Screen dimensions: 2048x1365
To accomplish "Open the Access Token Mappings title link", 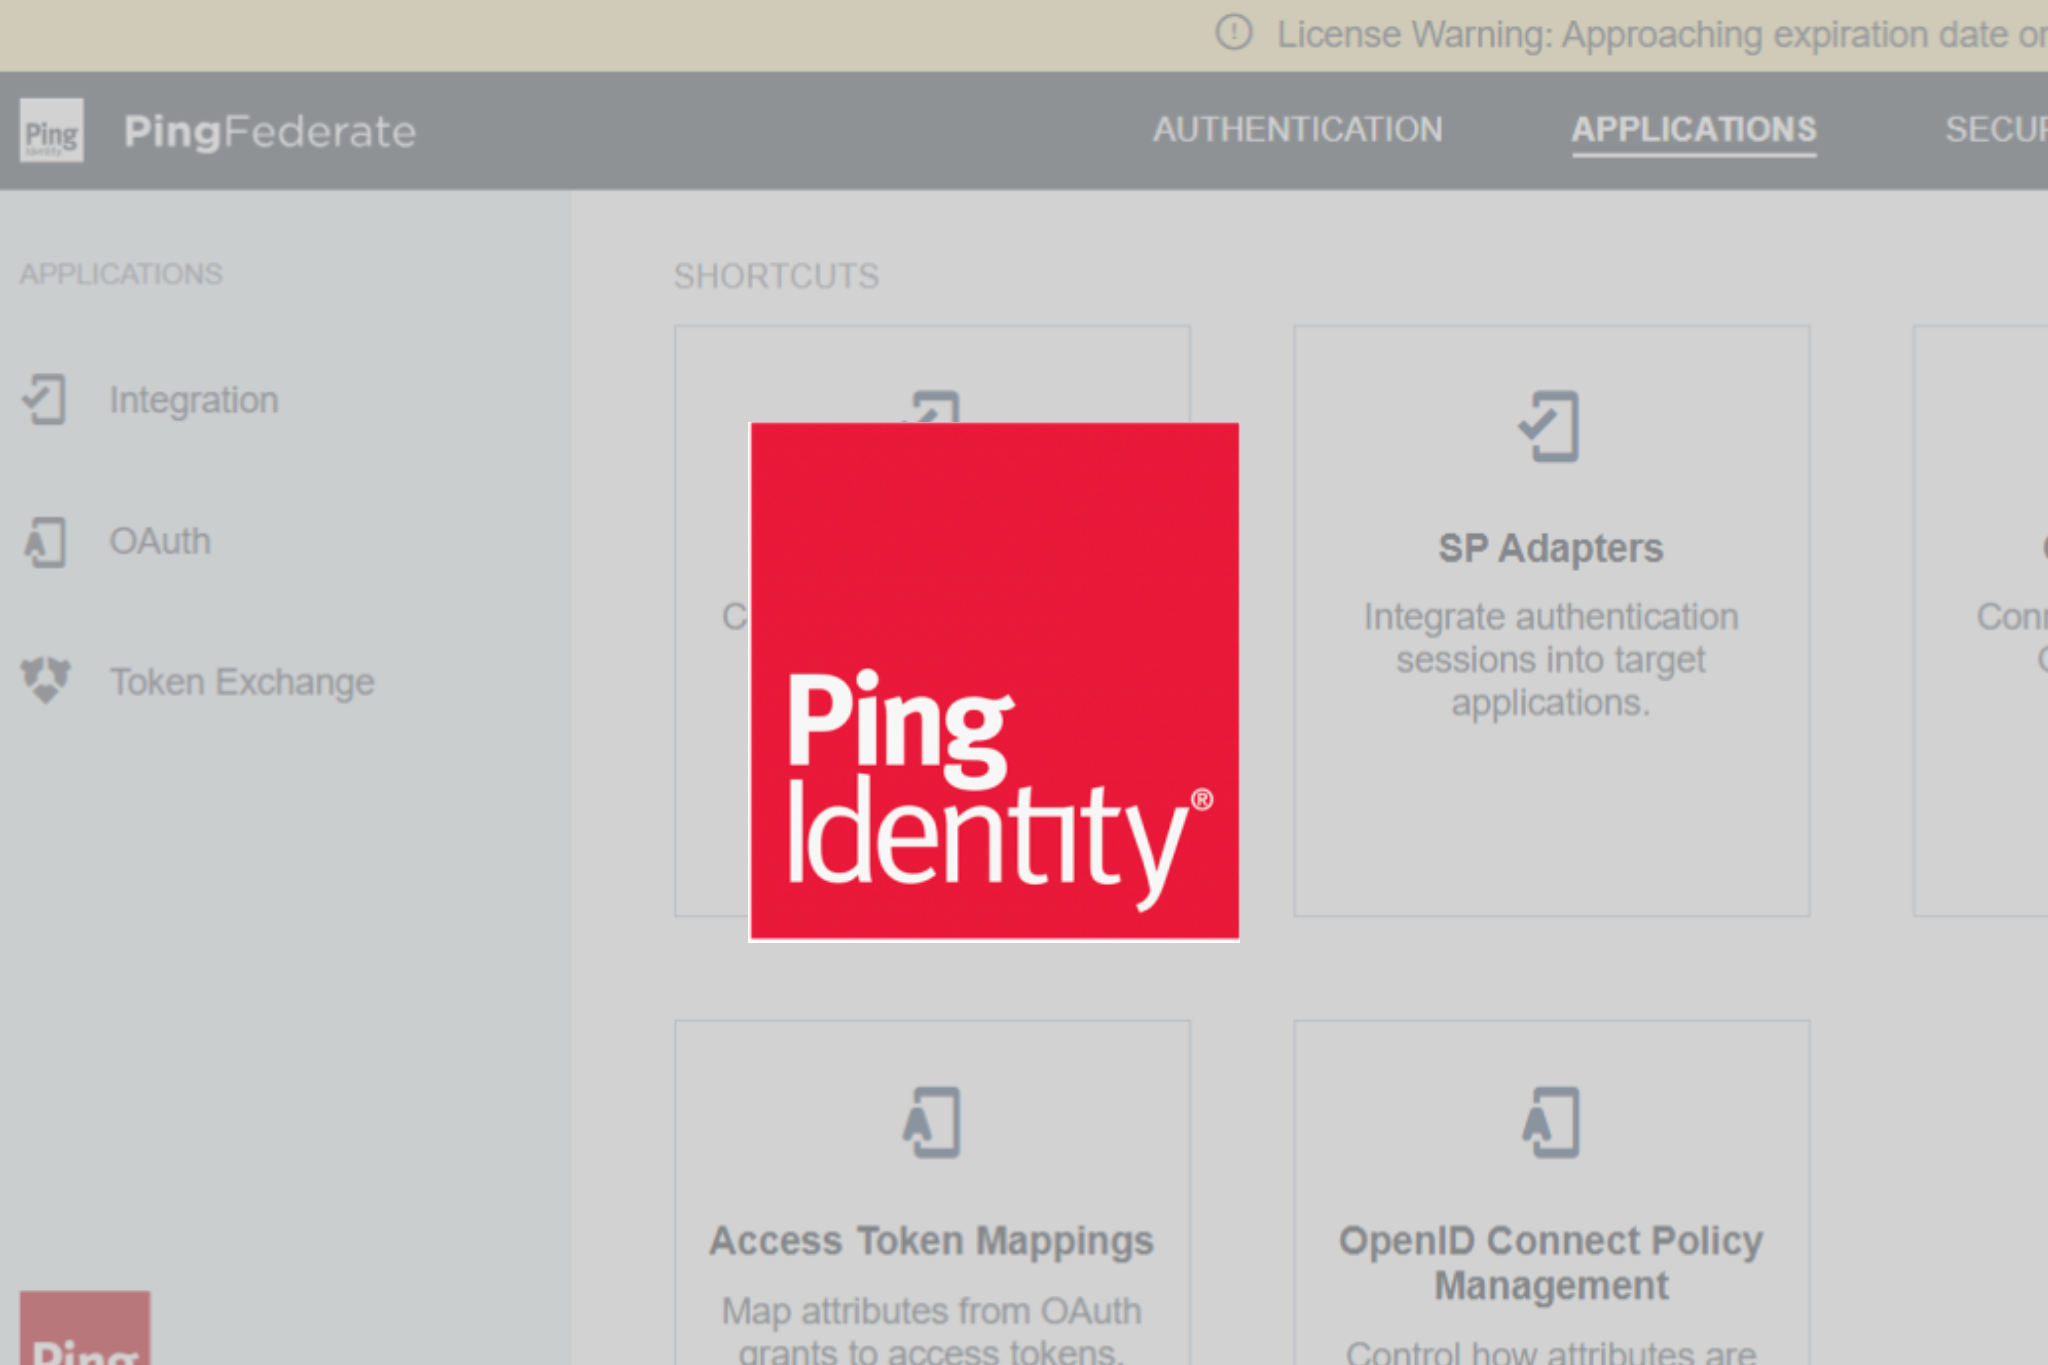I will [x=931, y=1241].
